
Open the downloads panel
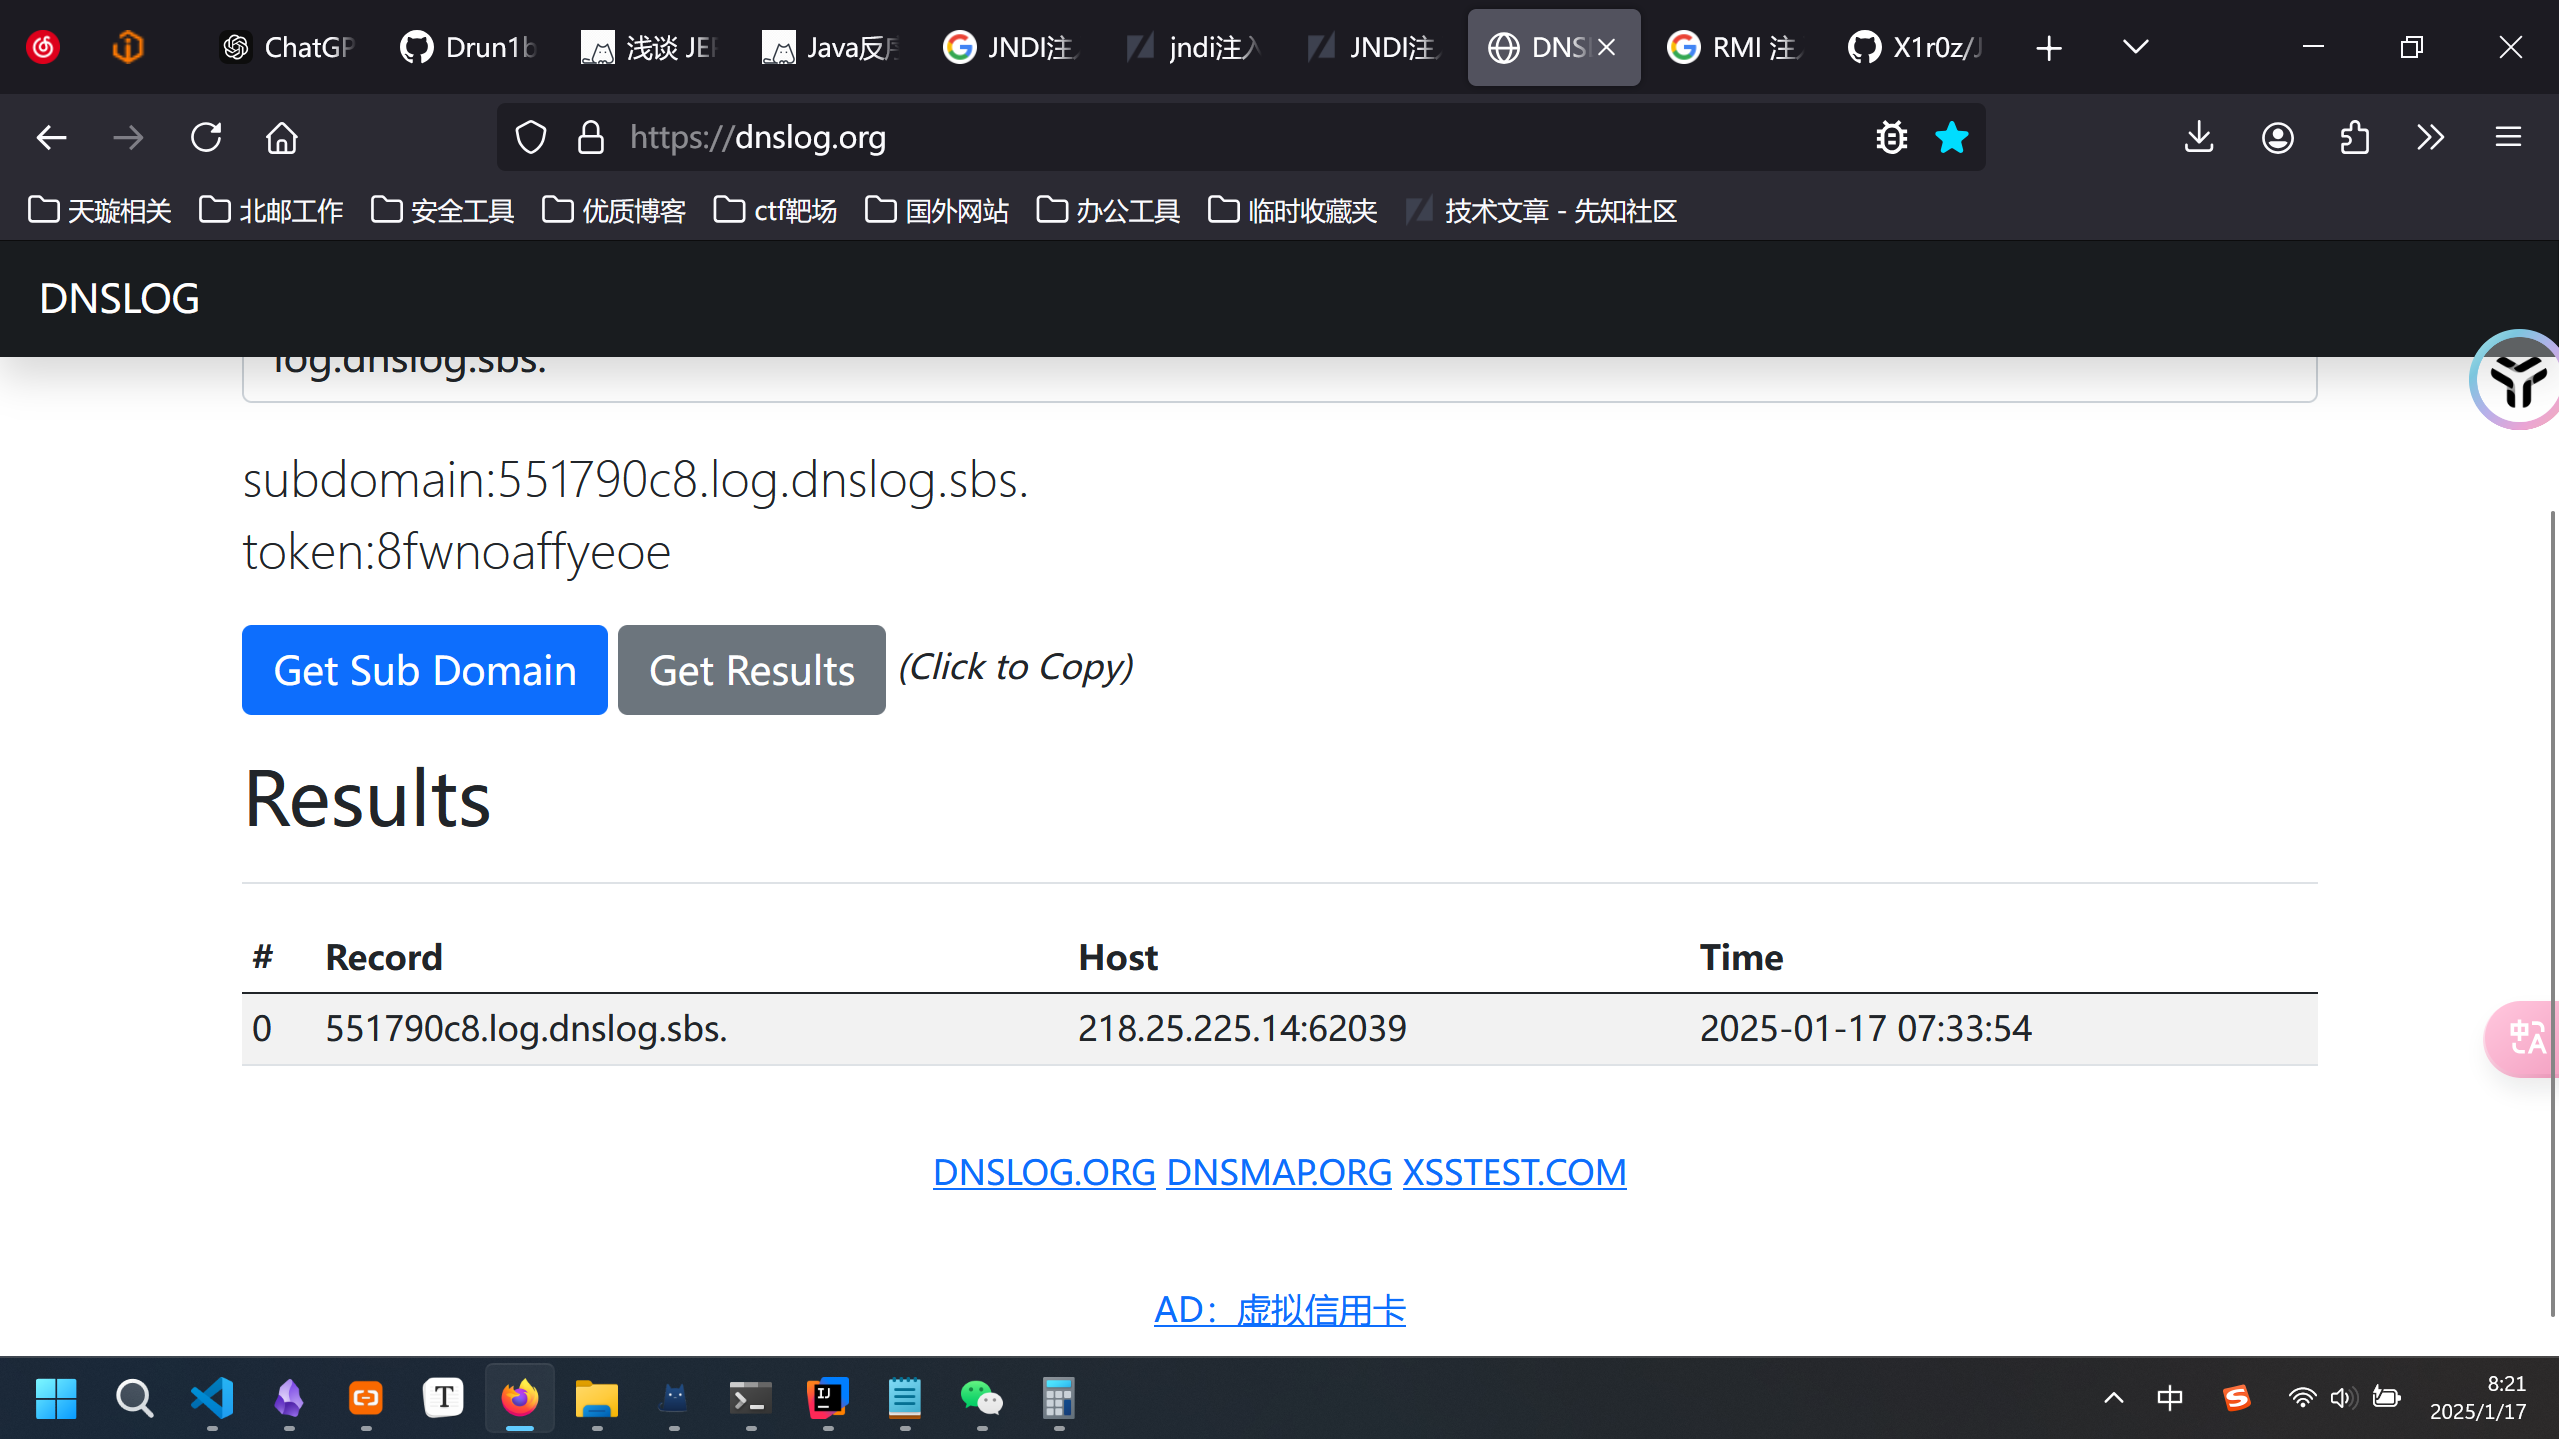coord(2199,137)
